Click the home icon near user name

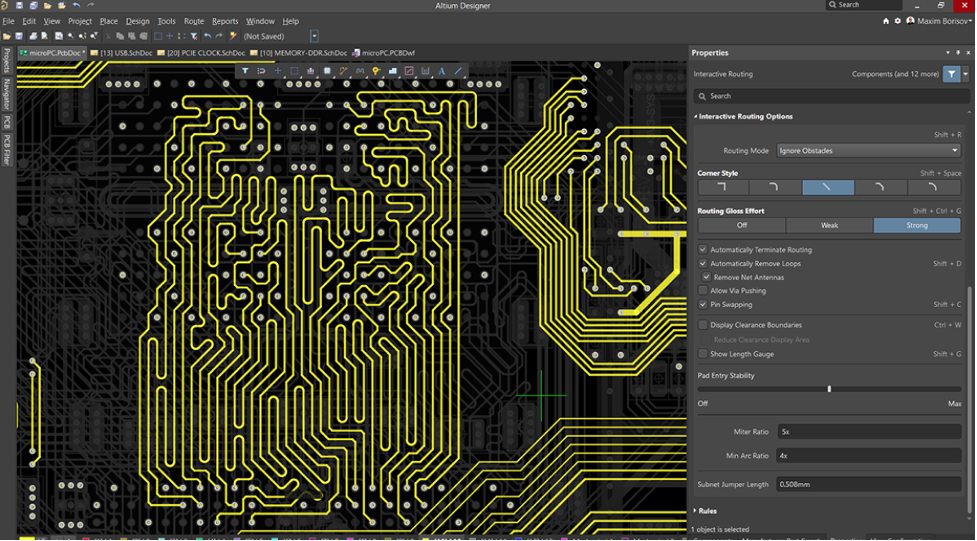(886, 21)
